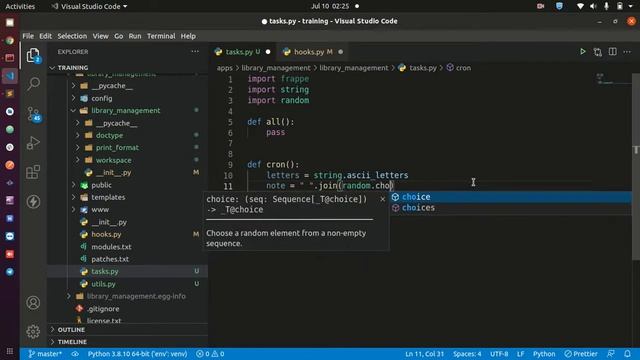Image resolution: width=640 pixels, height=360 pixels.
Task: Click the tasks.py breadcrumb item
Action: click(418, 68)
